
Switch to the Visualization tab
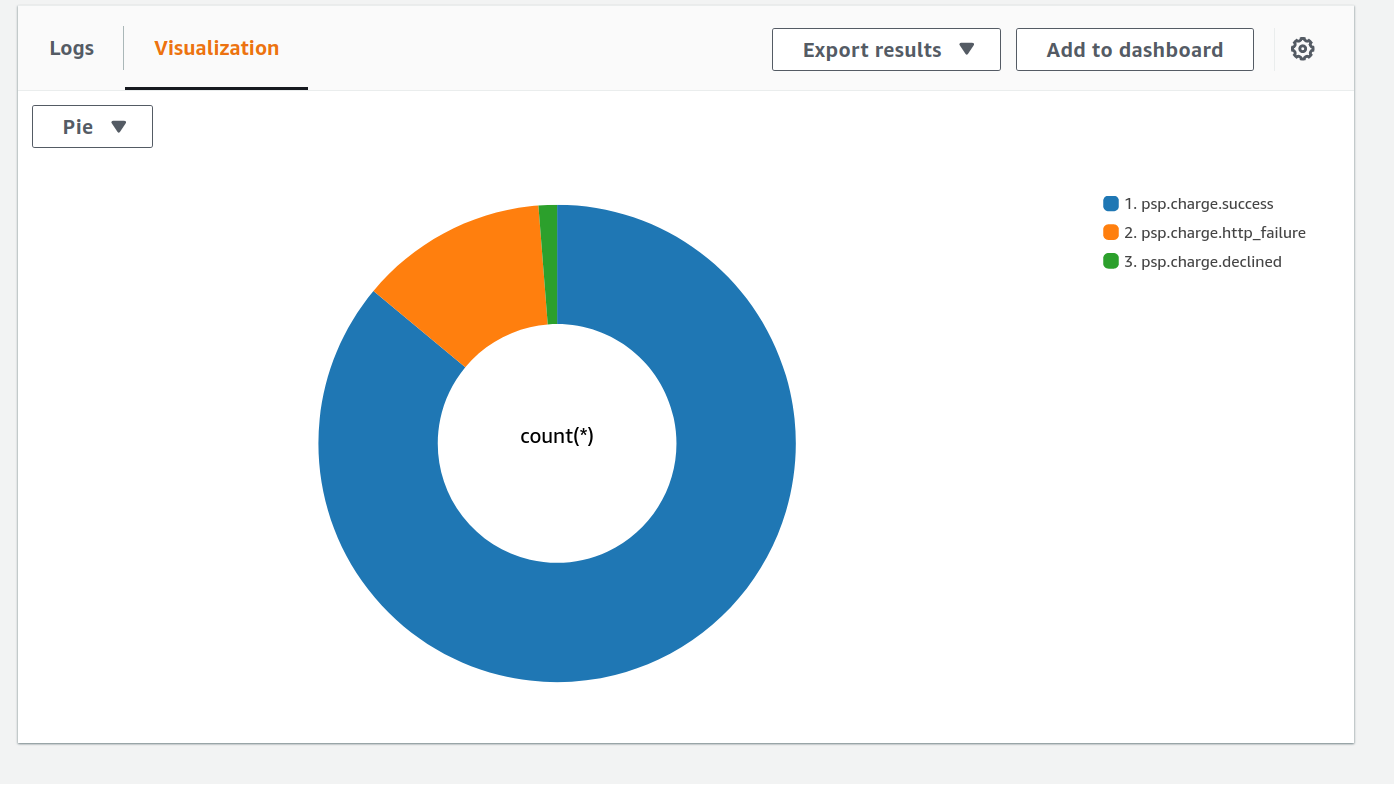point(215,47)
